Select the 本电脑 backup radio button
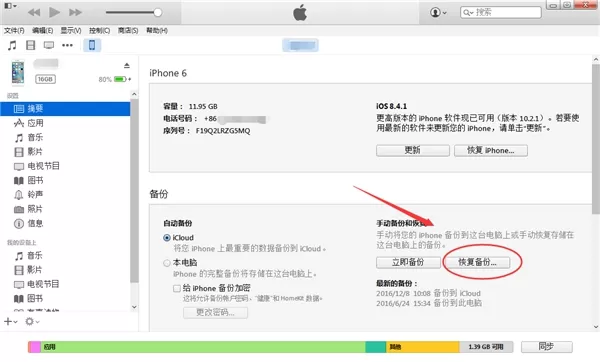Screen dimensions: 600x362 (x=167, y=263)
